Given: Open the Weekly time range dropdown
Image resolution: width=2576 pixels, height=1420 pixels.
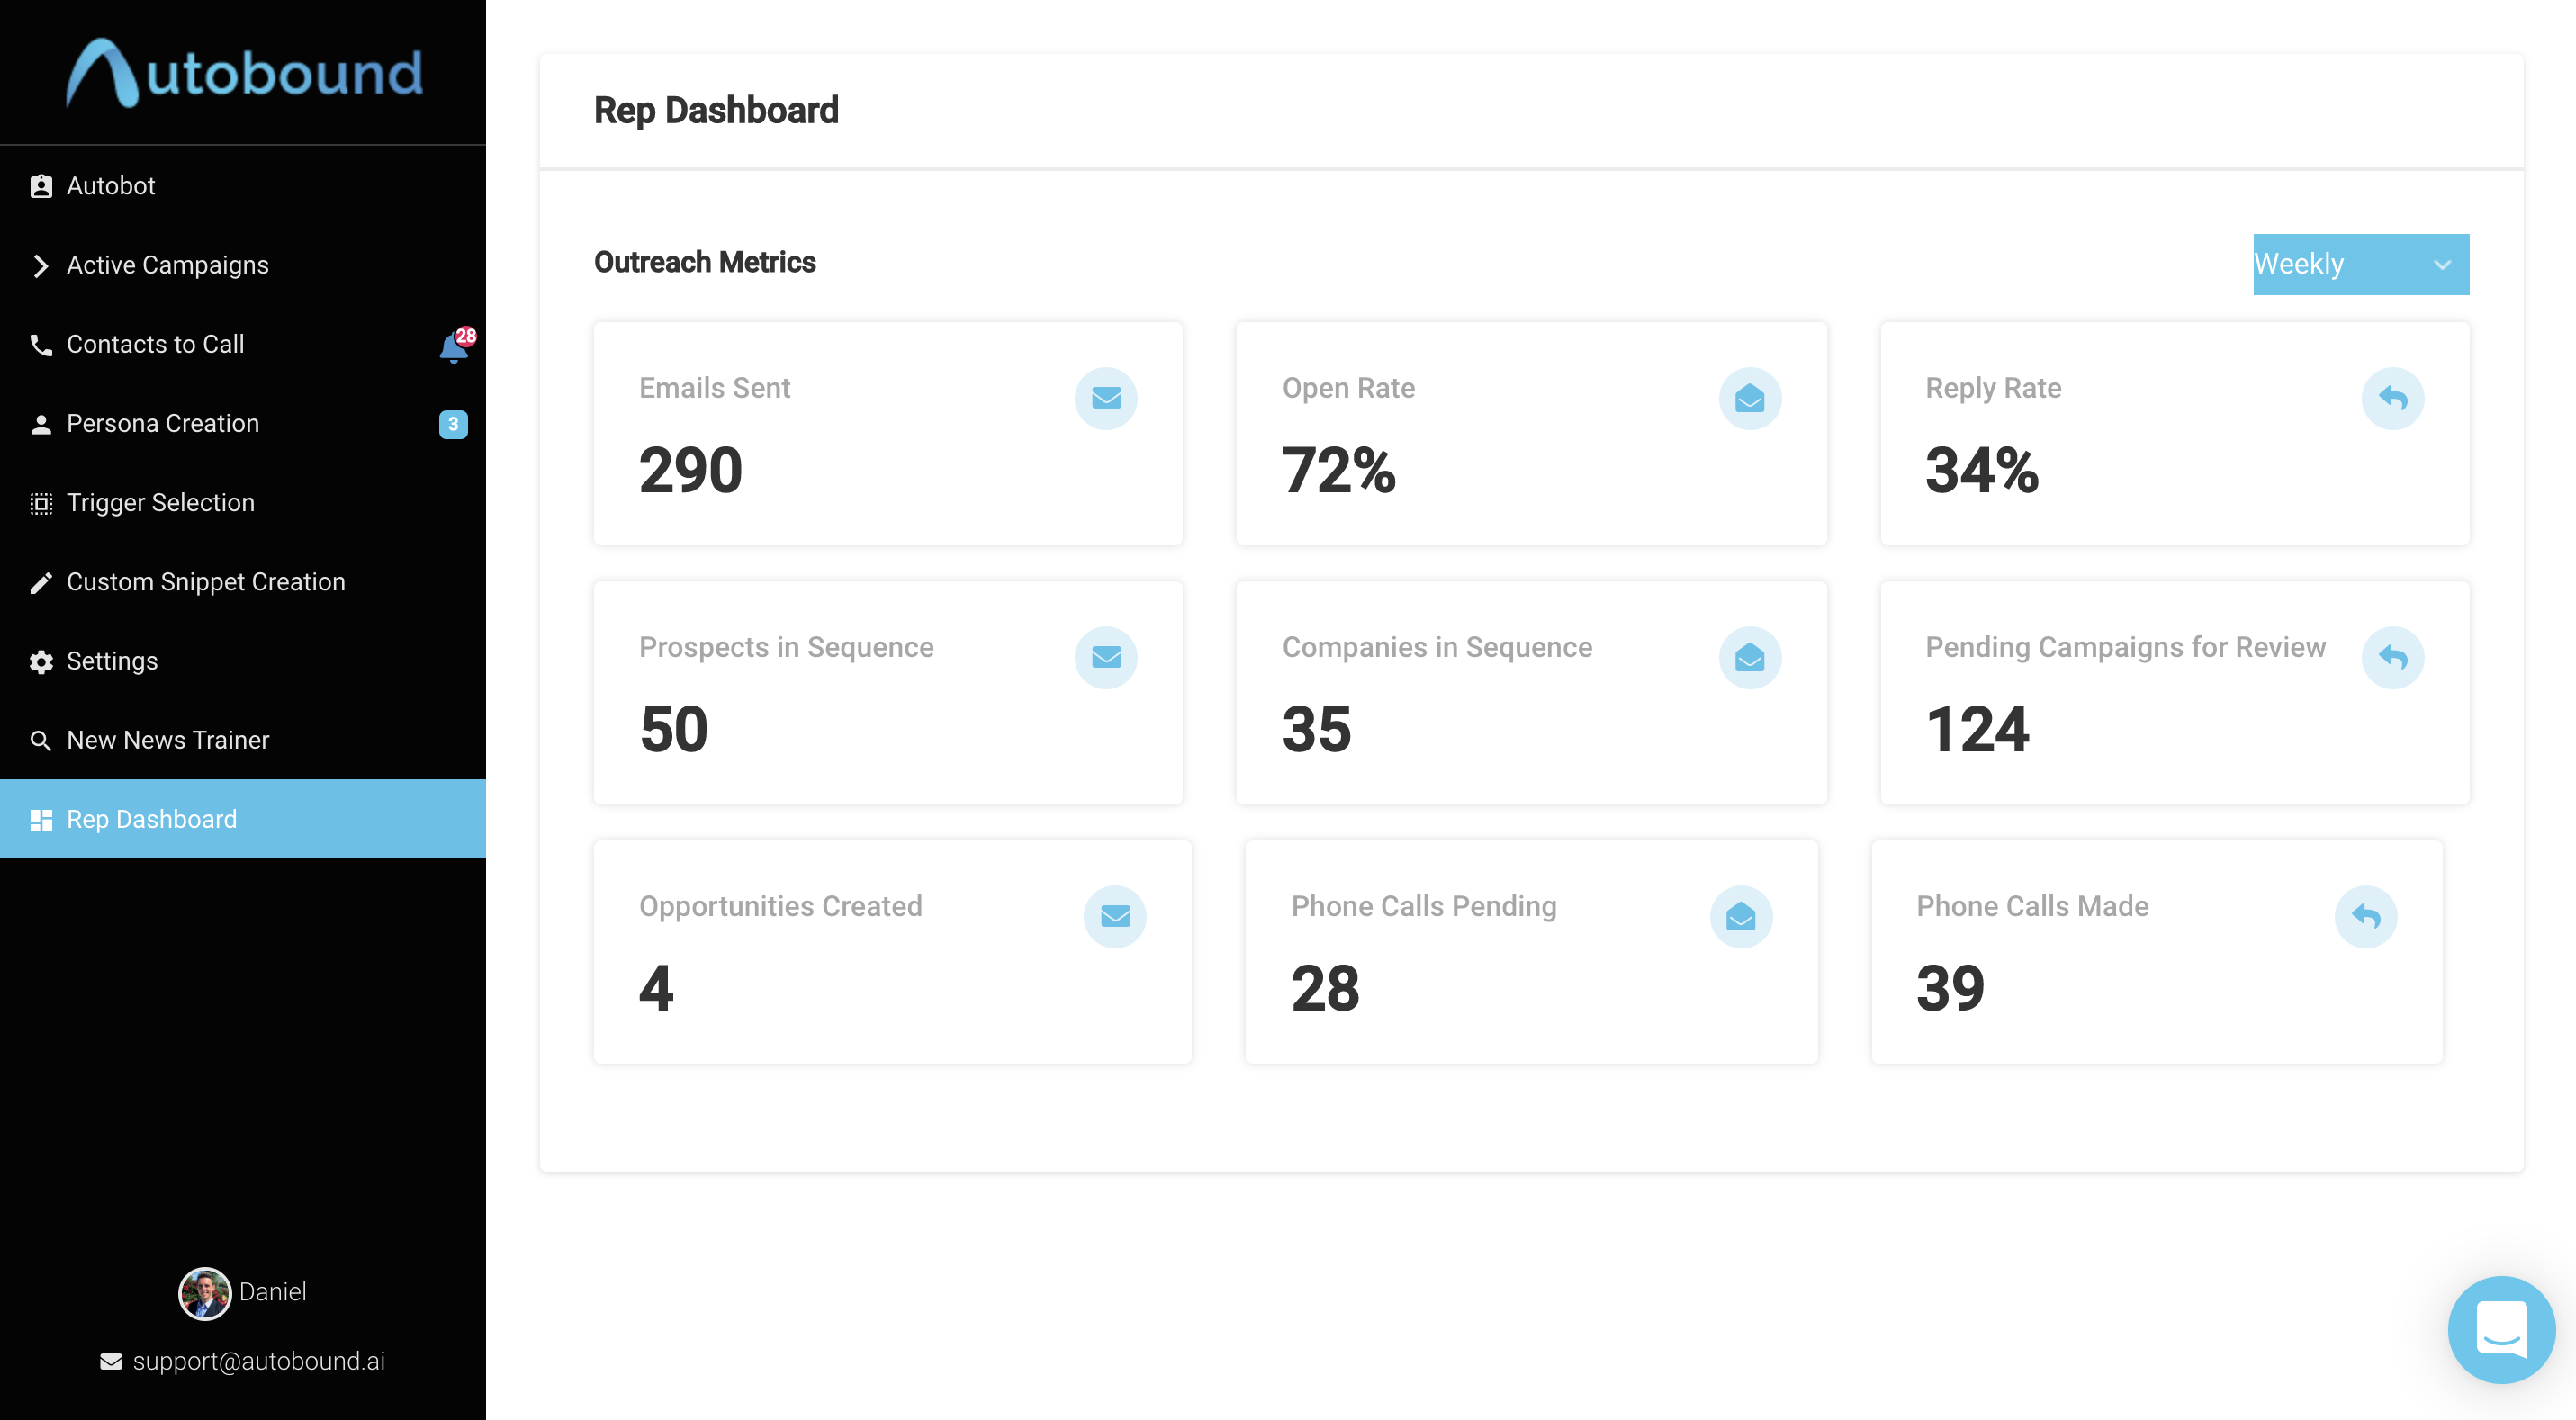Looking at the screenshot, I should pyautogui.click(x=2340, y=264).
